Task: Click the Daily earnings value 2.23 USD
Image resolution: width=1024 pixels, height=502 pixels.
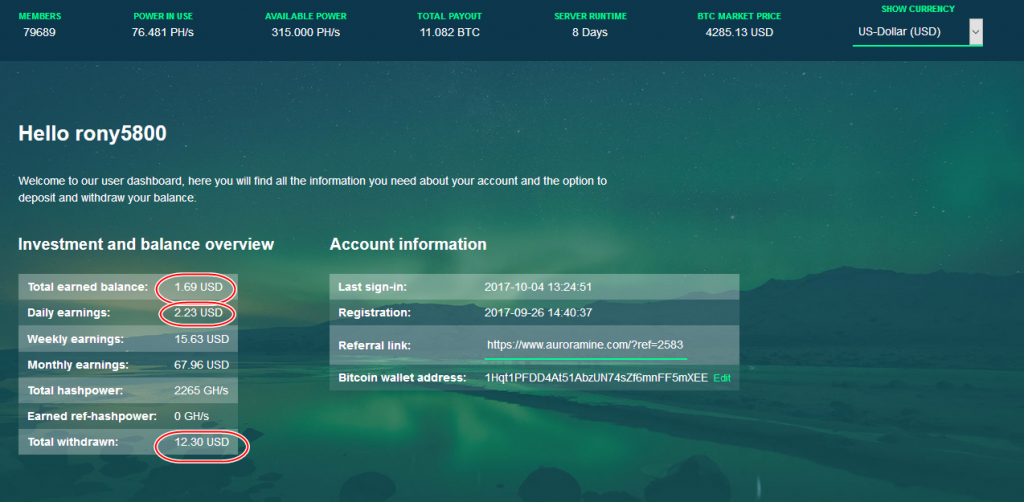Action: point(198,313)
